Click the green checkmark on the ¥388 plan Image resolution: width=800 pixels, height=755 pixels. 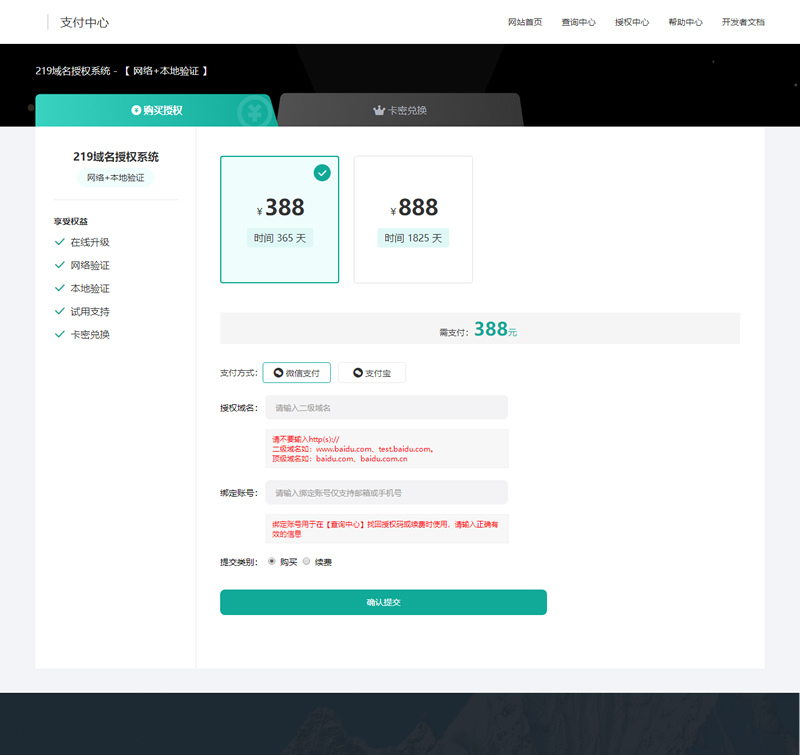(x=321, y=172)
